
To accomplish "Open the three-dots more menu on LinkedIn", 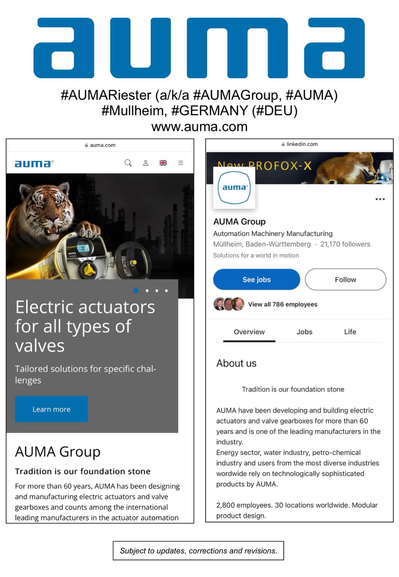I will tap(380, 199).
